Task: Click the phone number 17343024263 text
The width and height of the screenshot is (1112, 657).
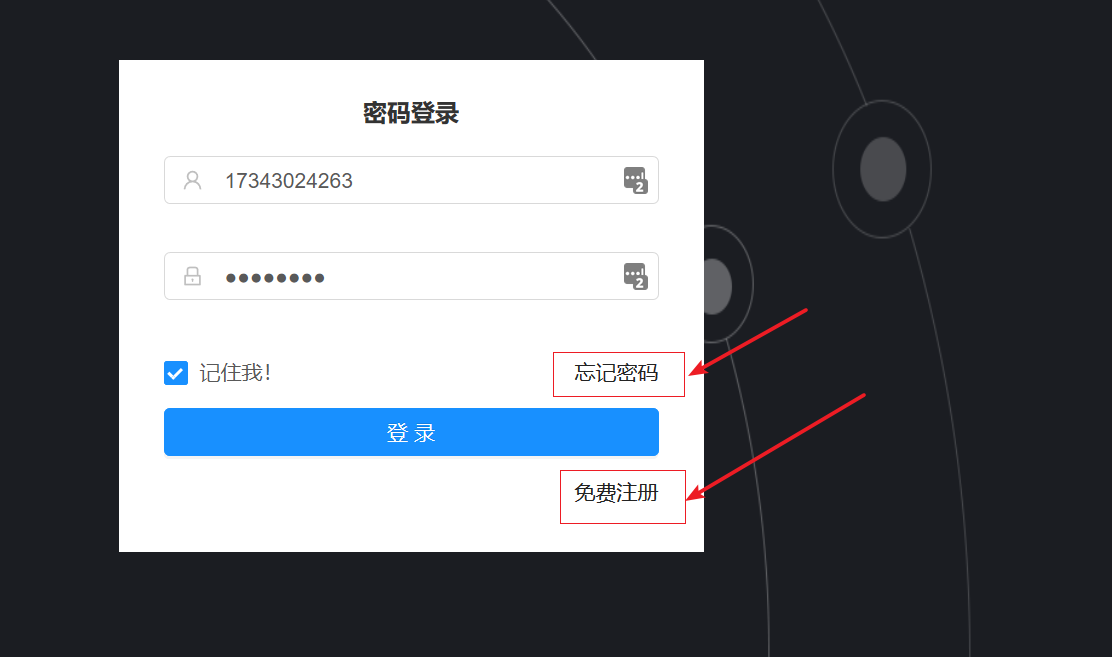Action: pos(289,181)
